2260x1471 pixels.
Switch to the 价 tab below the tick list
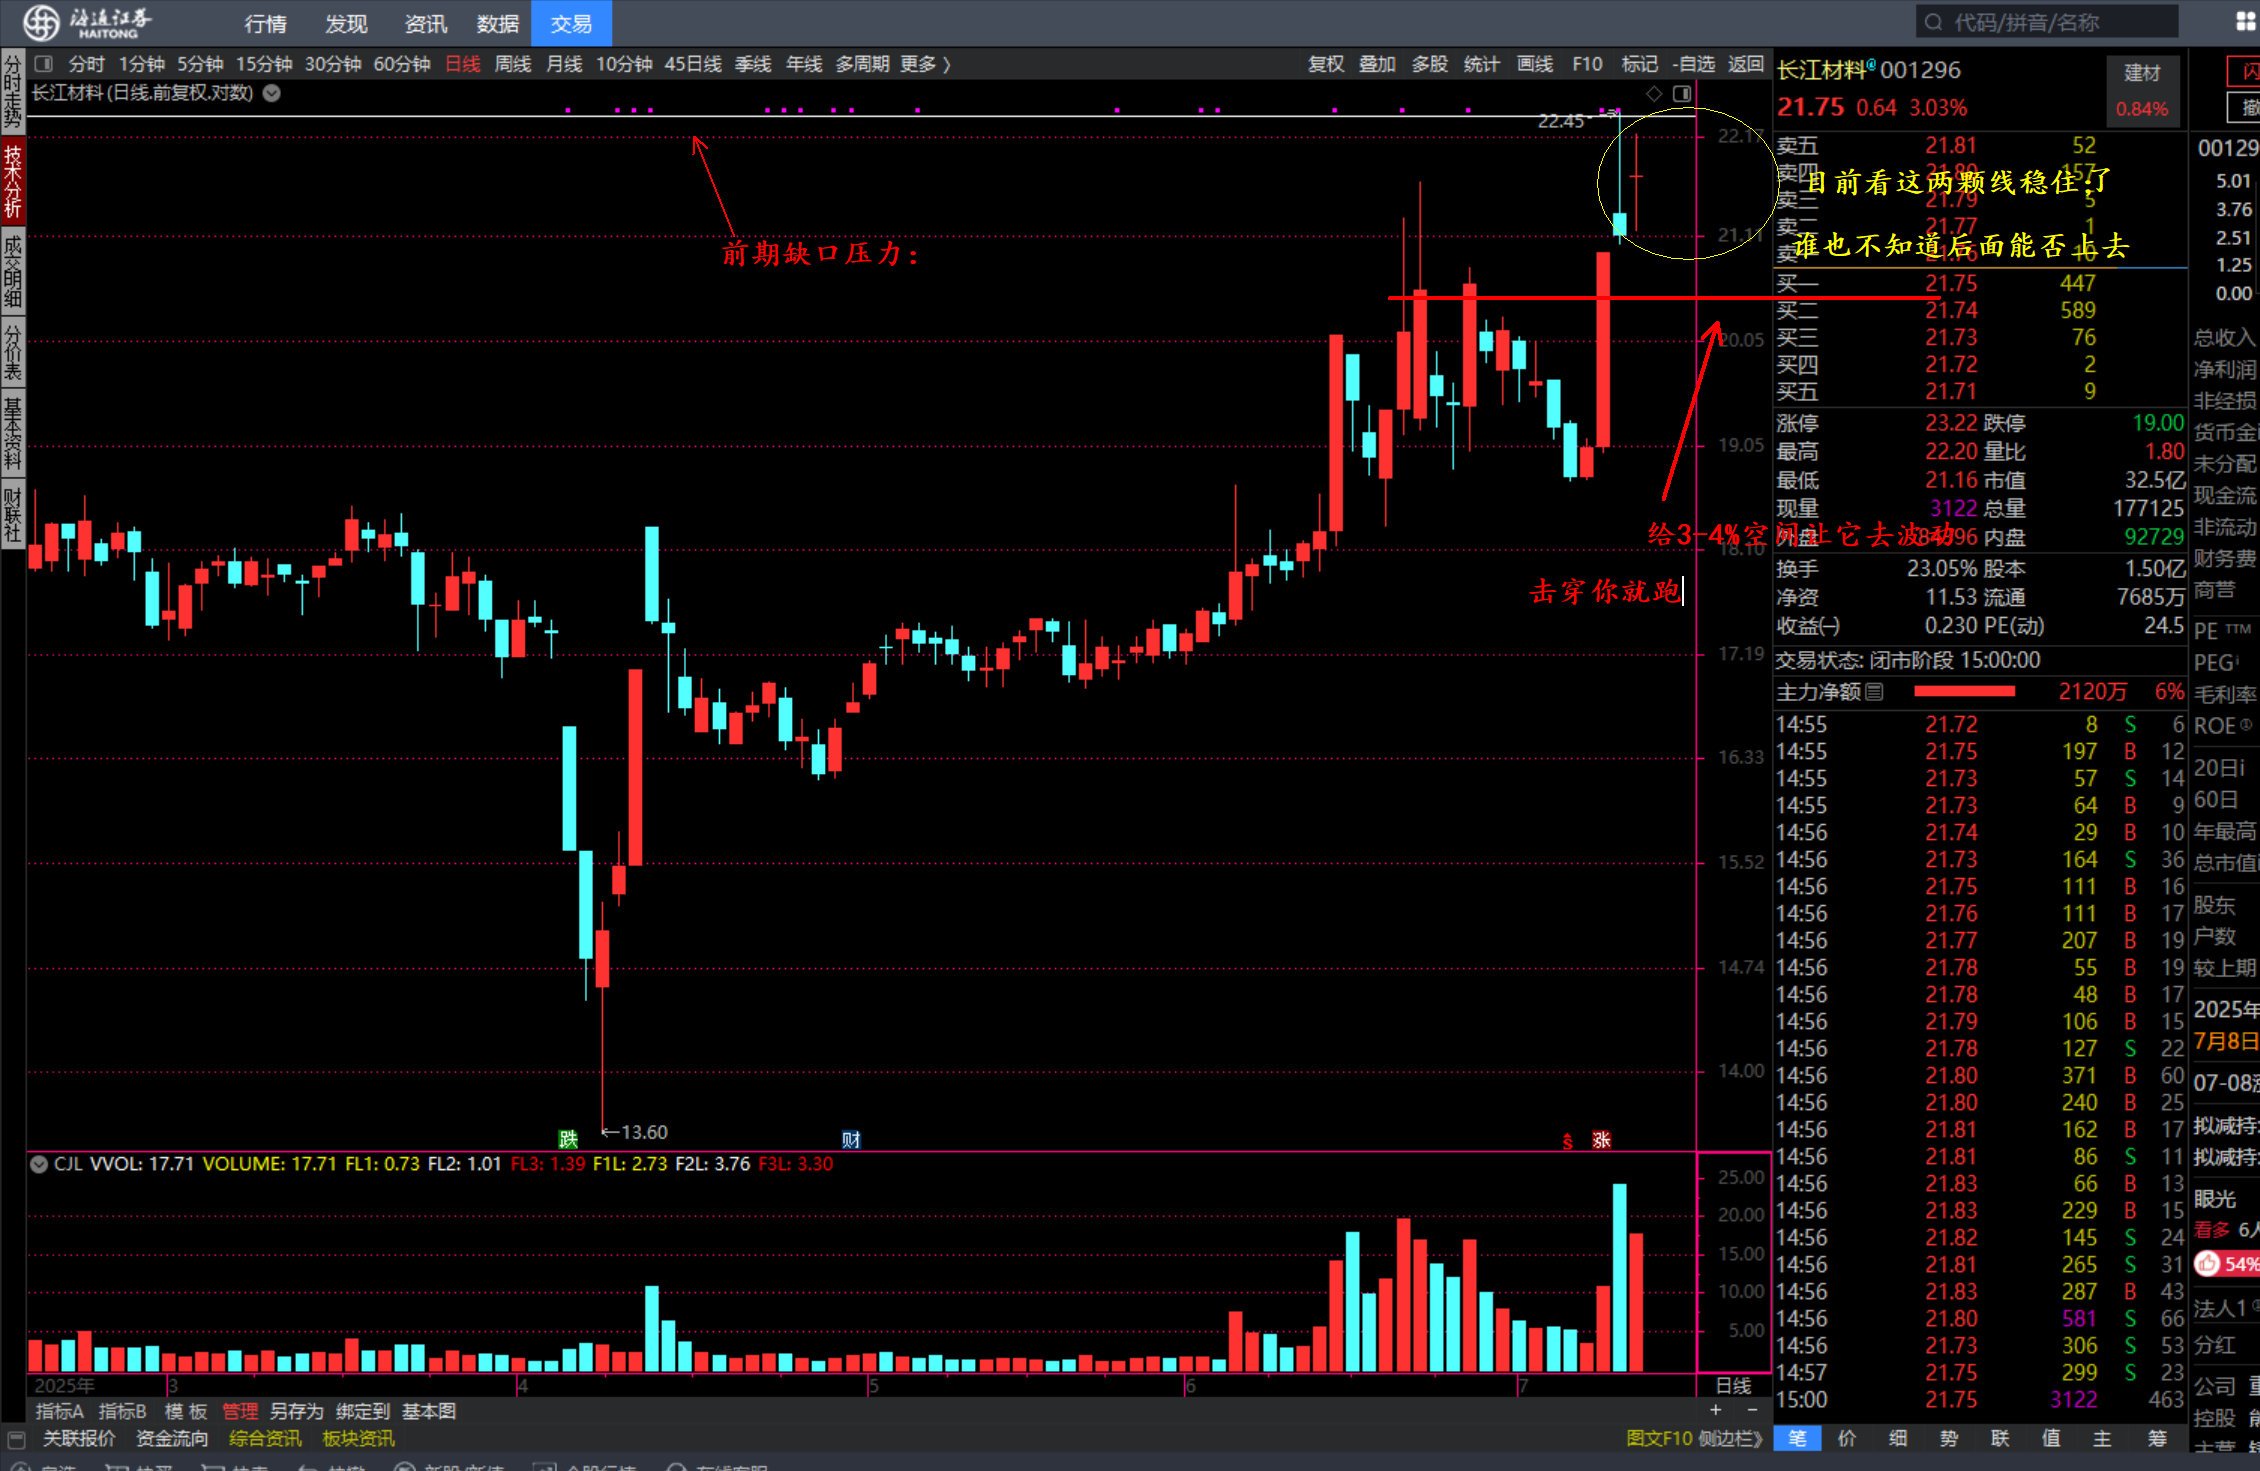[x=1847, y=1438]
